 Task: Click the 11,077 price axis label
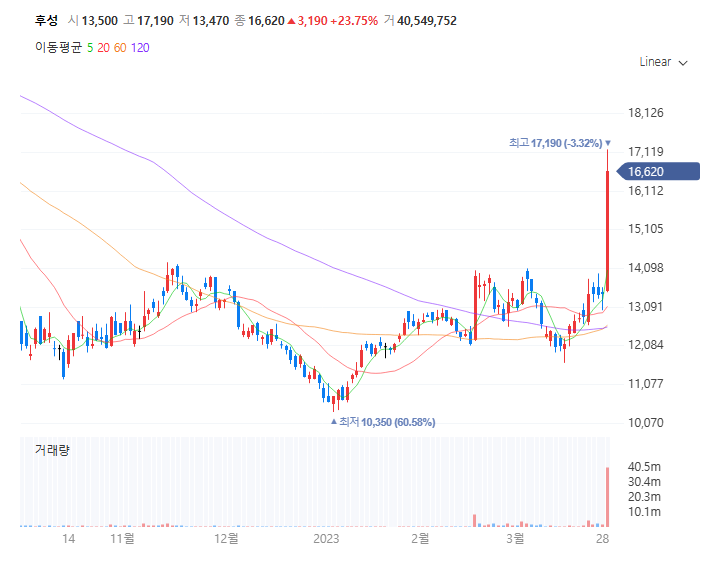(645, 384)
